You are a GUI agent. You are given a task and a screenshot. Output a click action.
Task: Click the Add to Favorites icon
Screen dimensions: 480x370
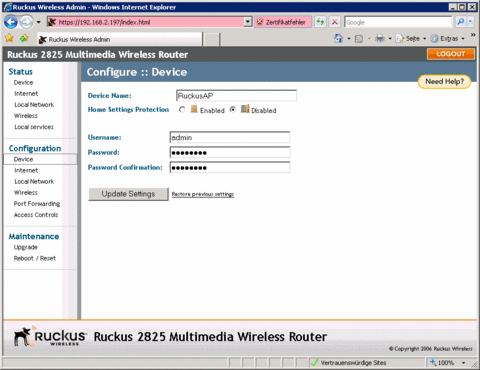tap(24, 39)
